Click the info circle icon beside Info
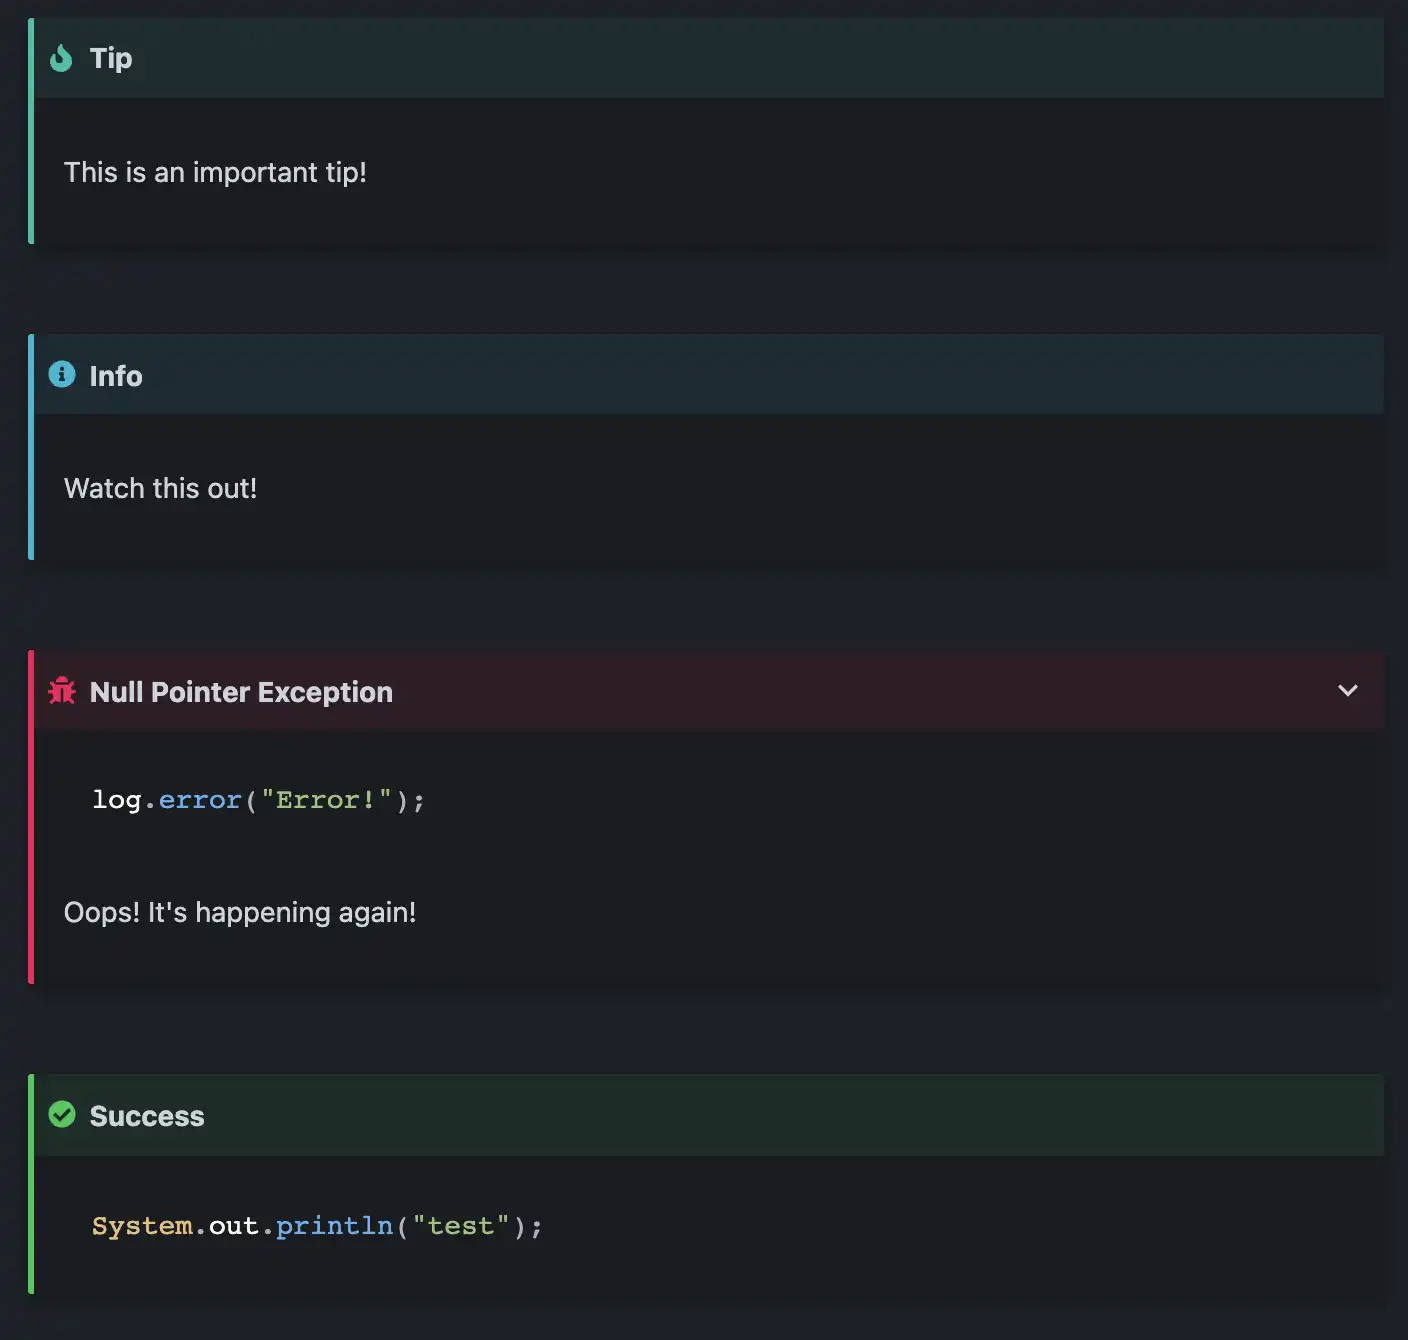Image resolution: width=1408 pixels, height=1340 pixels. [x=61, y=374]
